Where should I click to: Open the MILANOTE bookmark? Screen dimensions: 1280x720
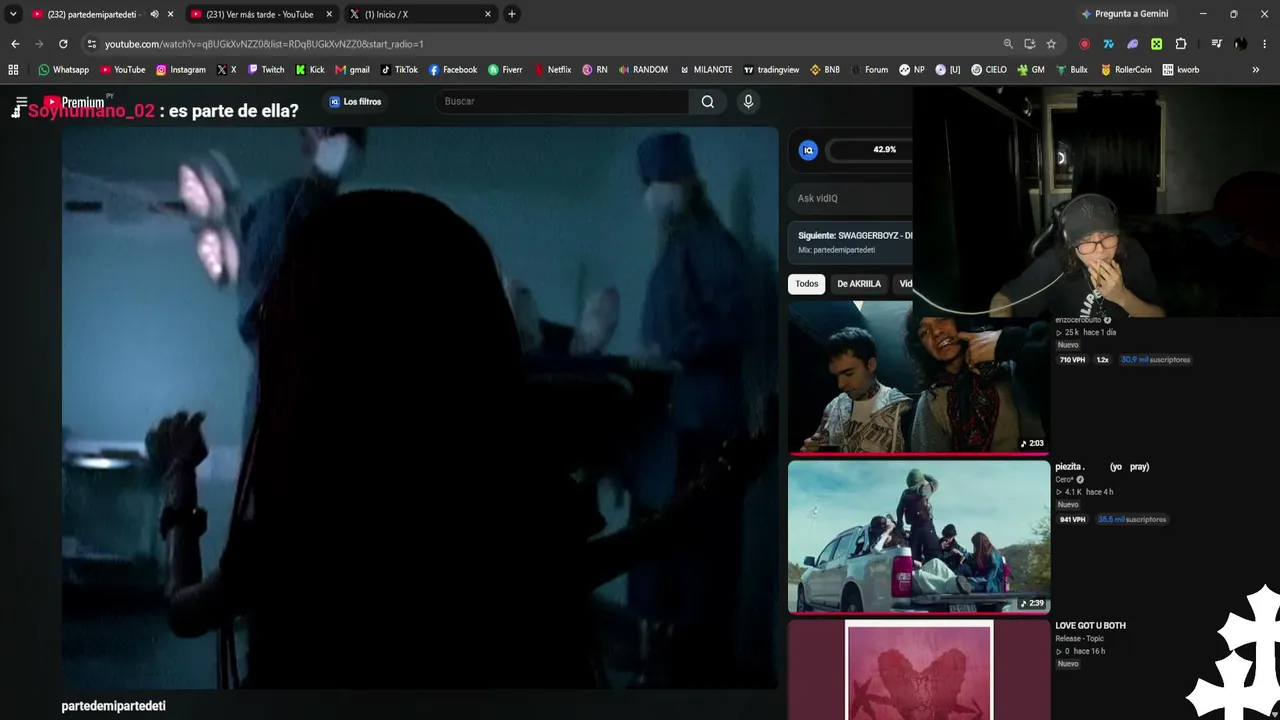click(x=706, y=70)
